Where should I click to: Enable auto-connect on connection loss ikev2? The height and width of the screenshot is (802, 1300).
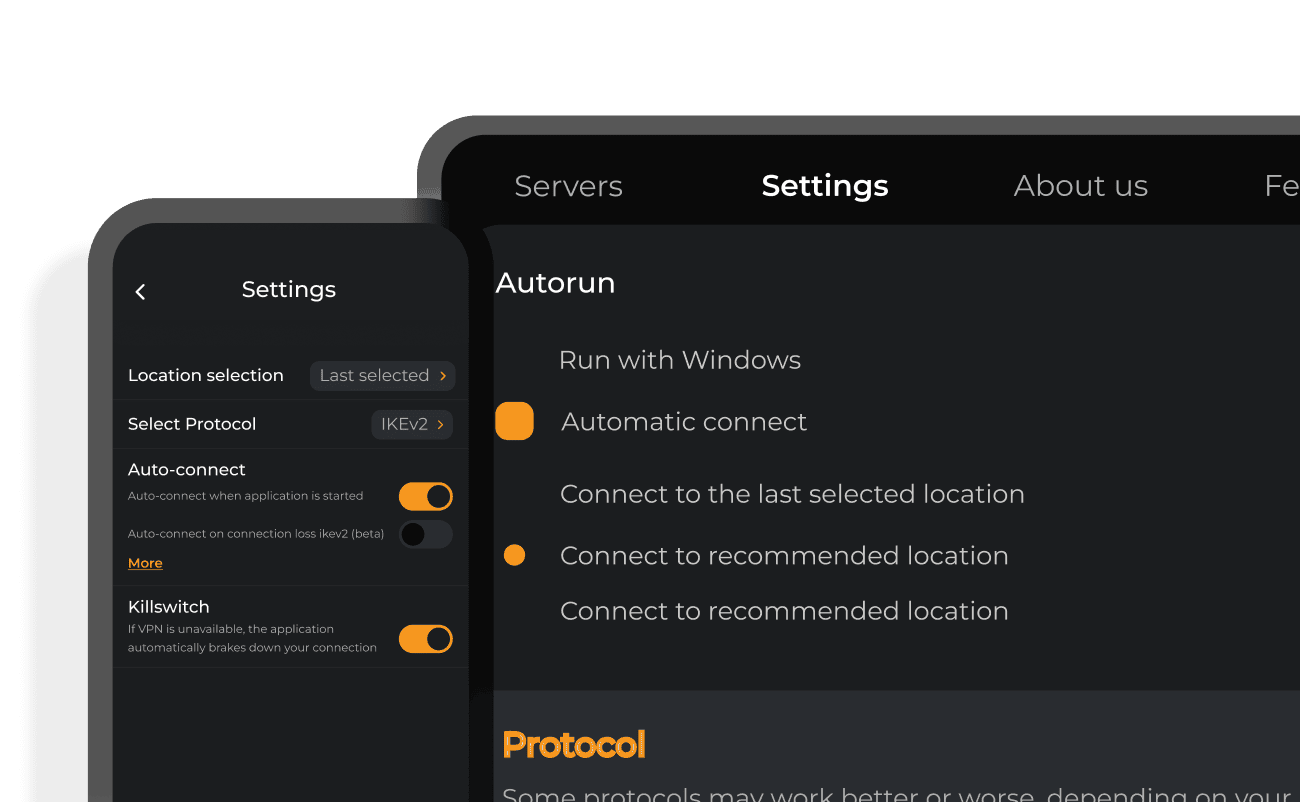coord(426,534)
